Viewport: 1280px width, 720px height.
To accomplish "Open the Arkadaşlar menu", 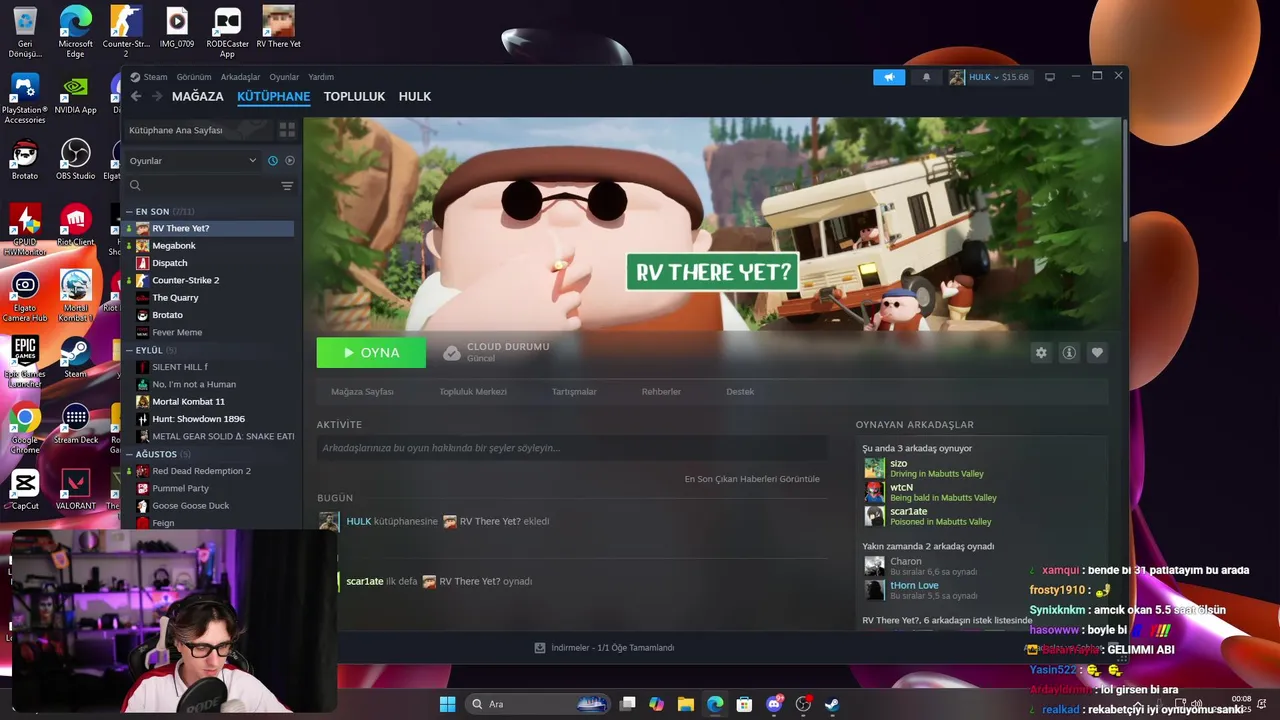I will (x=240, y=77).
